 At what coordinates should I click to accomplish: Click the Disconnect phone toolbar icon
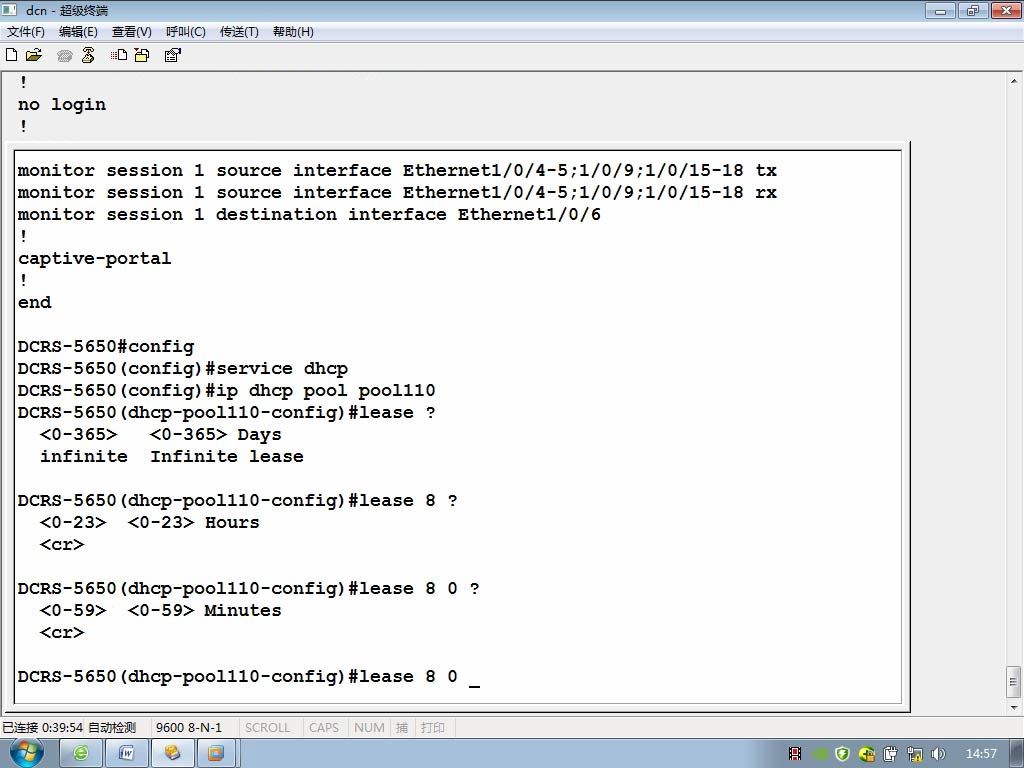88,55
